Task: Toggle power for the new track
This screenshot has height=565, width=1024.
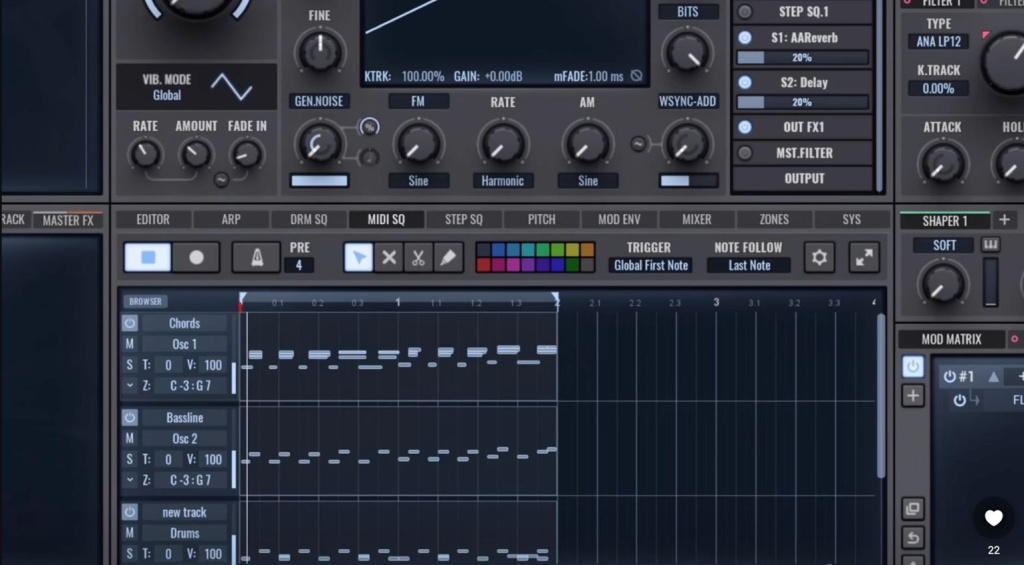Action: coord(129,512)
